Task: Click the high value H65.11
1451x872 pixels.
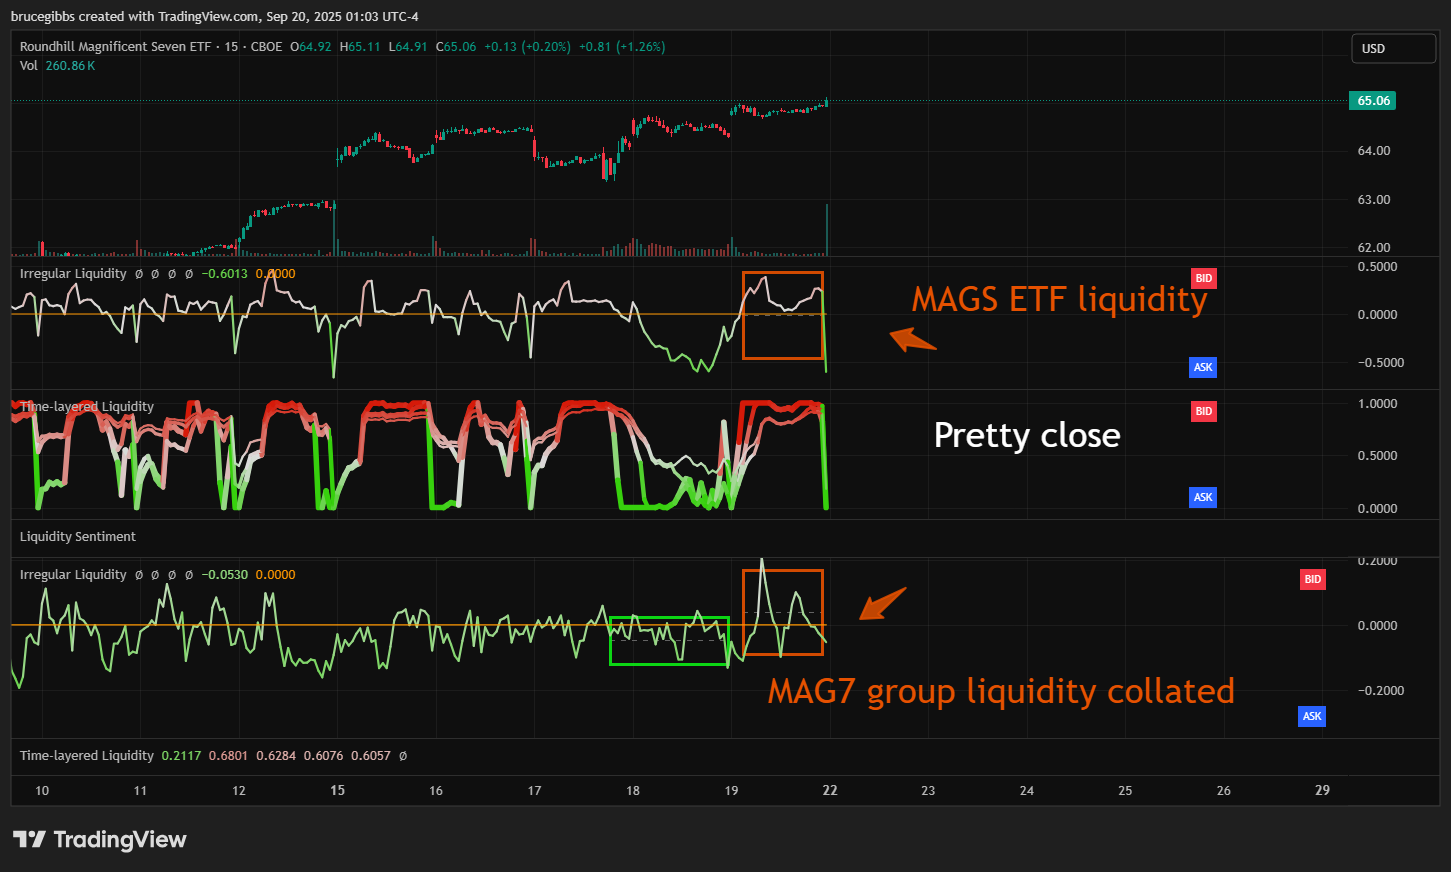Action: tap(360, 47)
